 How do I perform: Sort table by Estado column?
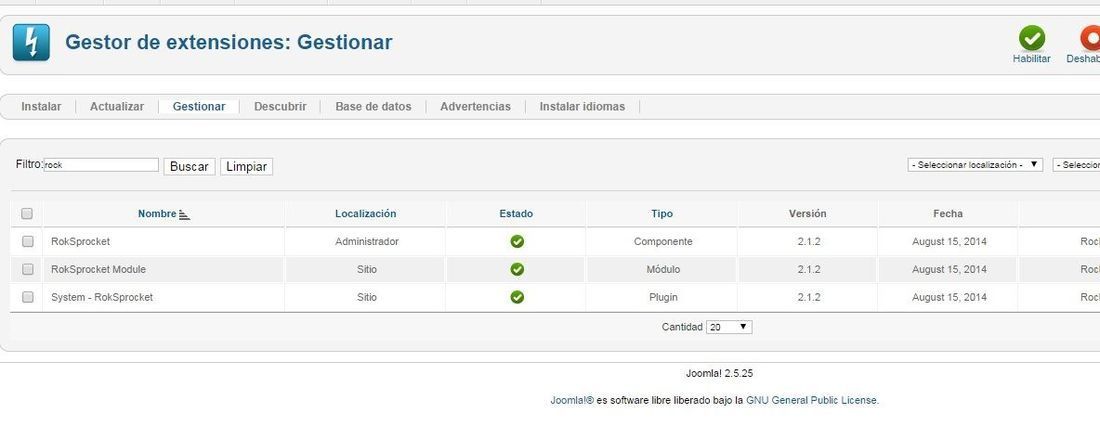[x=516, y=214]
